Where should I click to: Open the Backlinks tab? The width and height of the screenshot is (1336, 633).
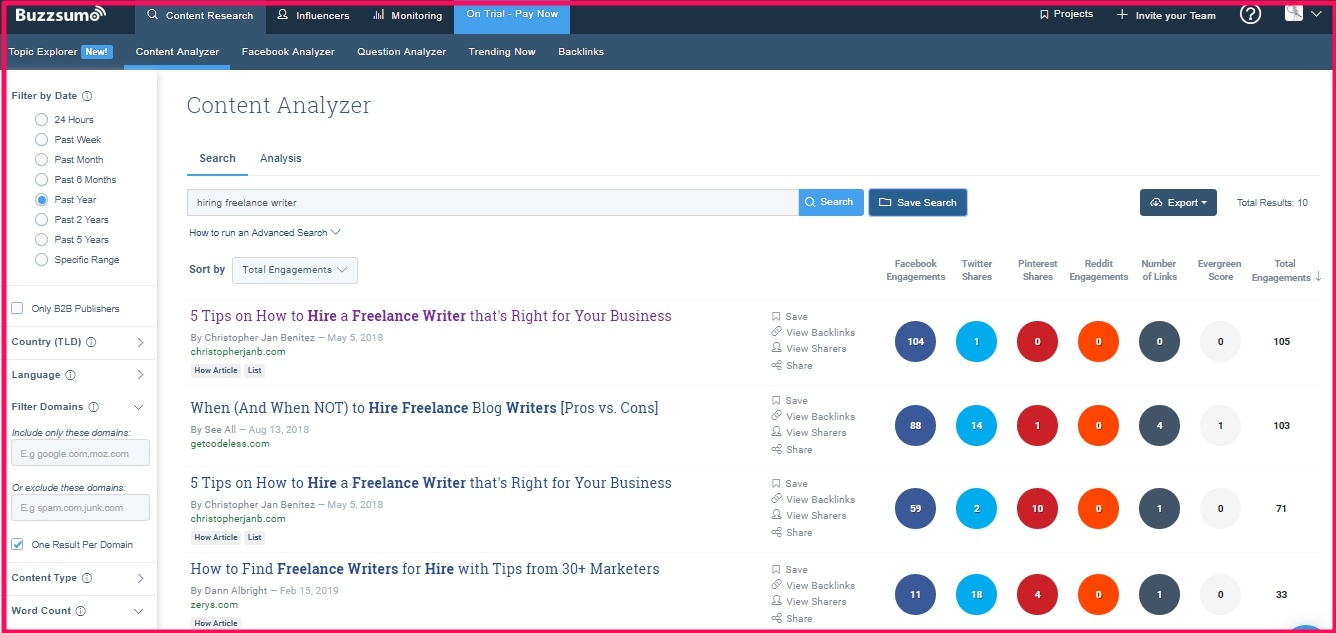[581, 52]
